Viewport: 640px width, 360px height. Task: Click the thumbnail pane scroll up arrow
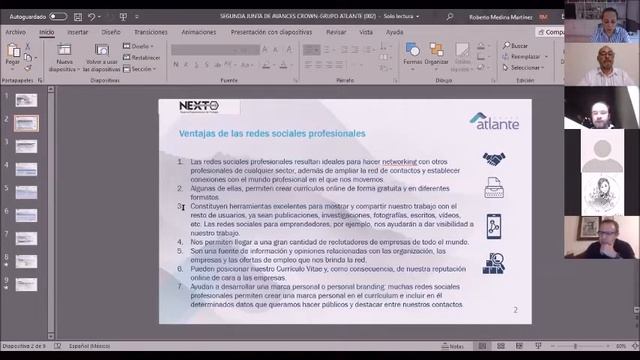tap(51, 89)
